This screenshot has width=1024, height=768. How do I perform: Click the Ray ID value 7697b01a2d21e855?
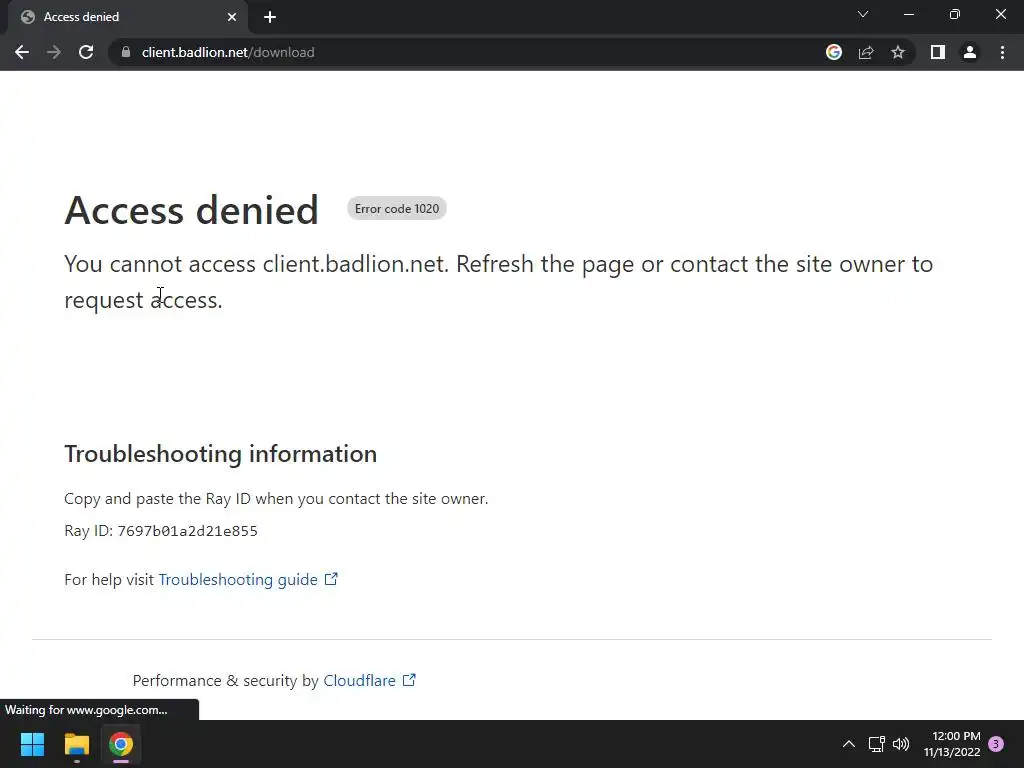point(187,531)
